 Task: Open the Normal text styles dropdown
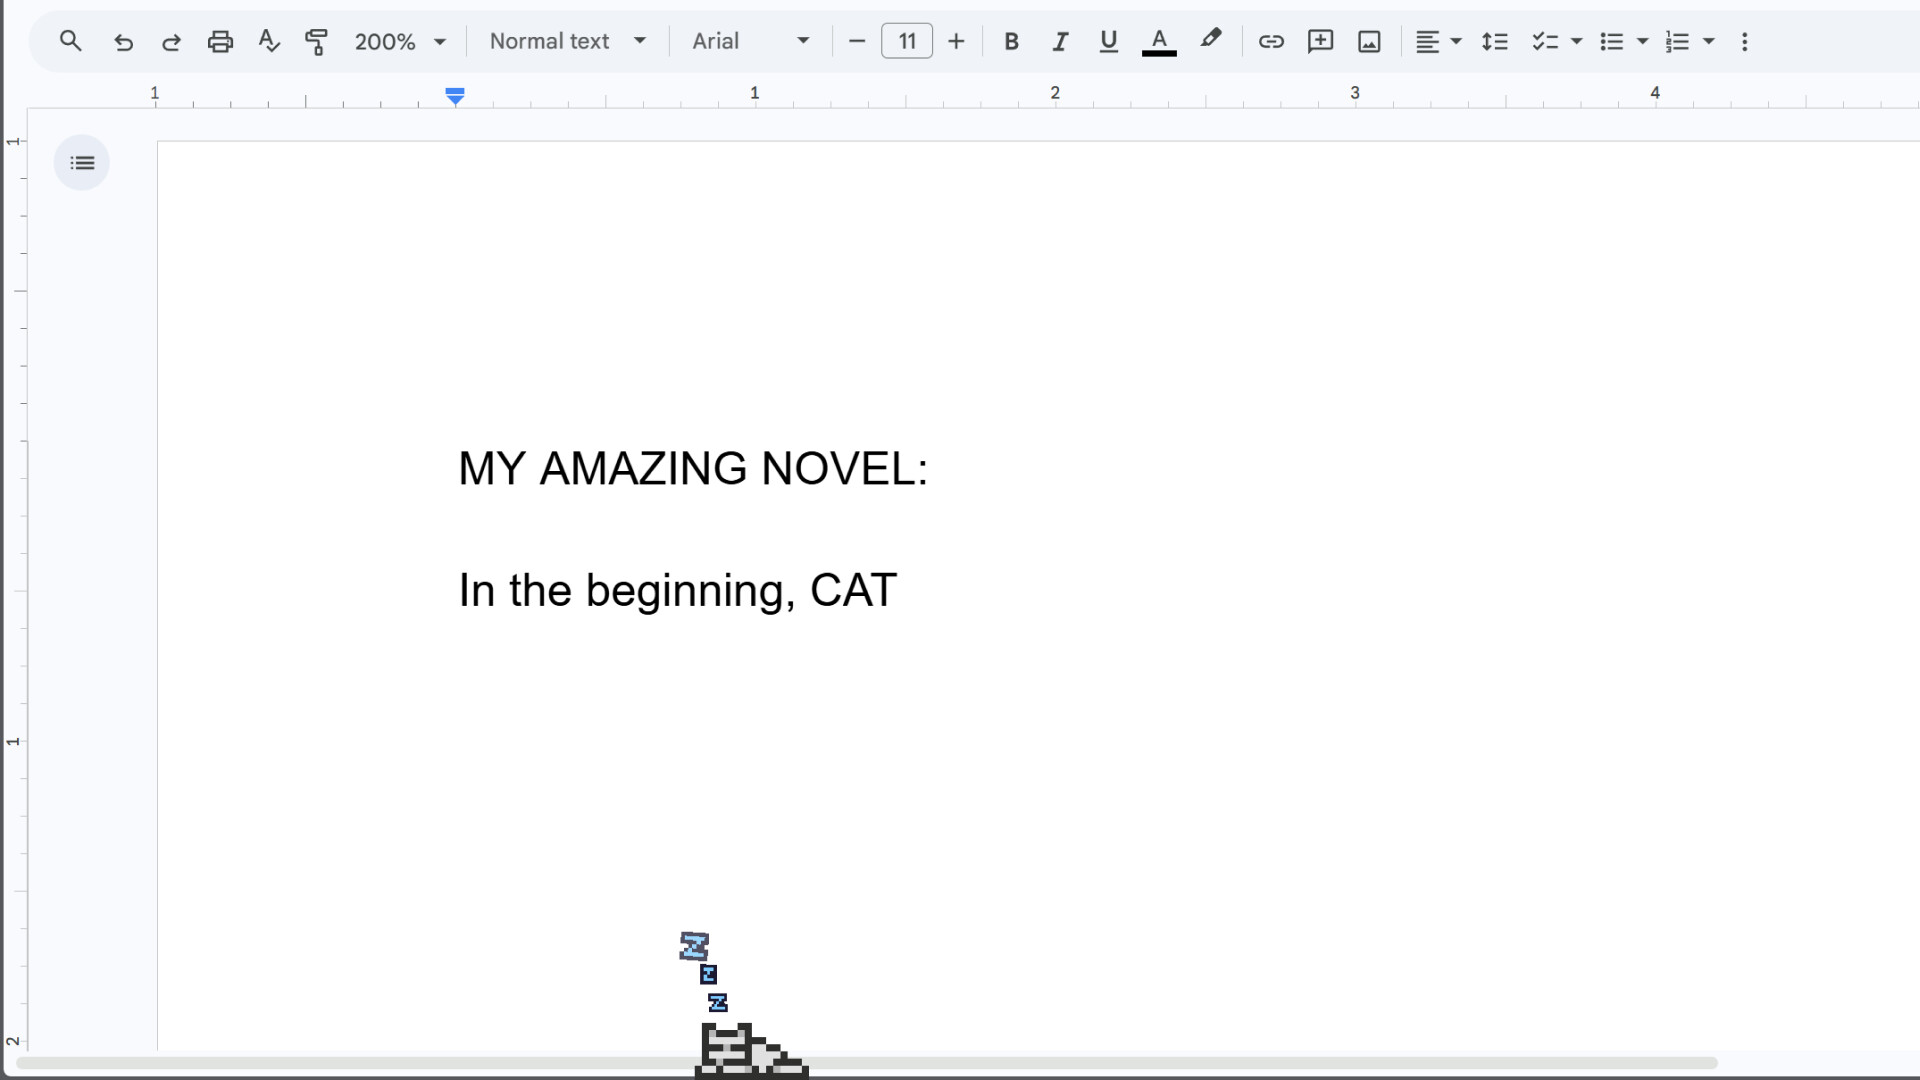click(568, 41)
